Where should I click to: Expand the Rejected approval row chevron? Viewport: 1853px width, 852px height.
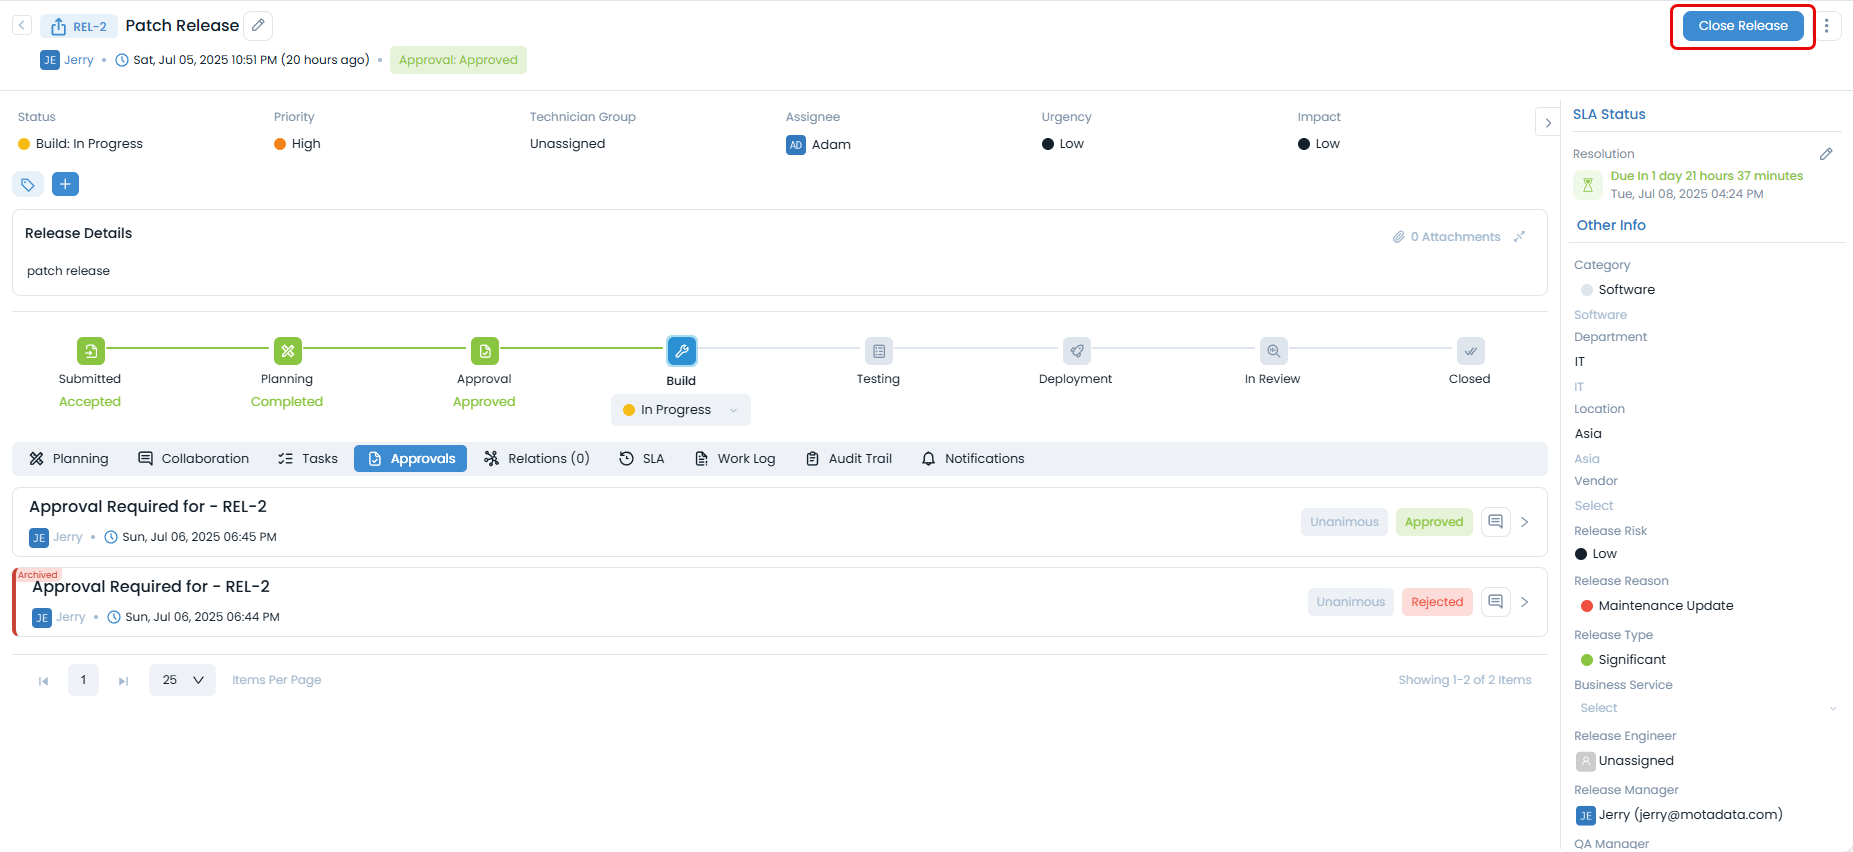pyautogui.click(x=1524, y=602)
